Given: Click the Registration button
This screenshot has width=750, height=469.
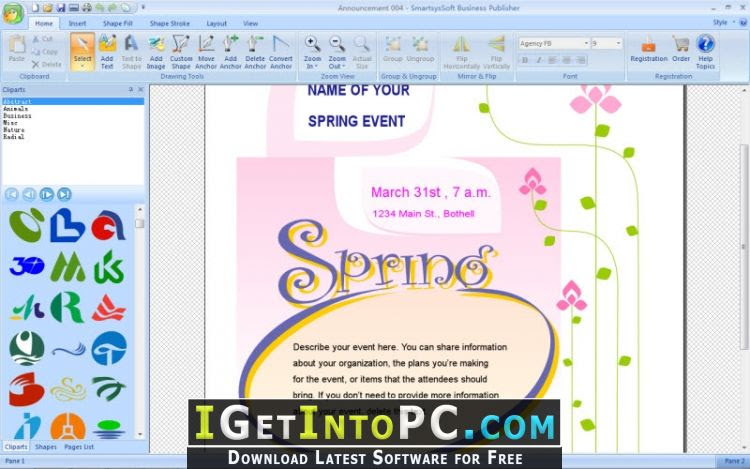Looking at the screenshot, I should (x=649, y=49).
